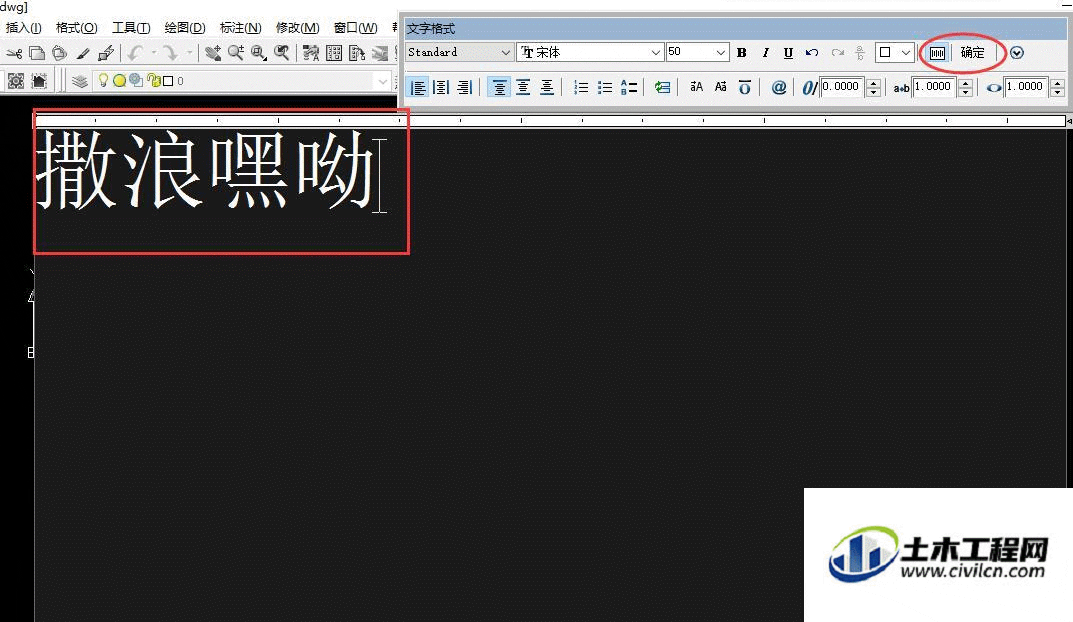This screenshot has height=622, width=1073.
Task: Click the oblique angle 0.0000 field
Action: pyautogui.click(x=842, y=87)
